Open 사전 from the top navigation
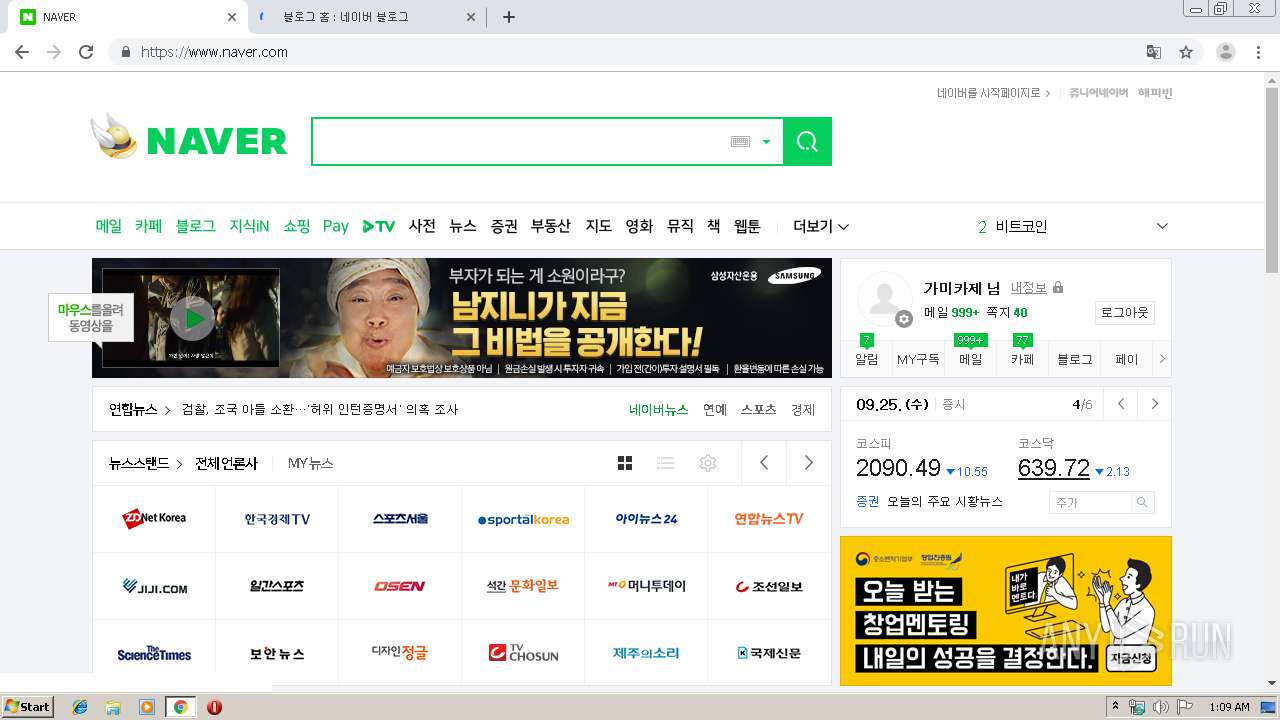The width and height of the screenshot is (1280, 720). [x=422, y=226]
